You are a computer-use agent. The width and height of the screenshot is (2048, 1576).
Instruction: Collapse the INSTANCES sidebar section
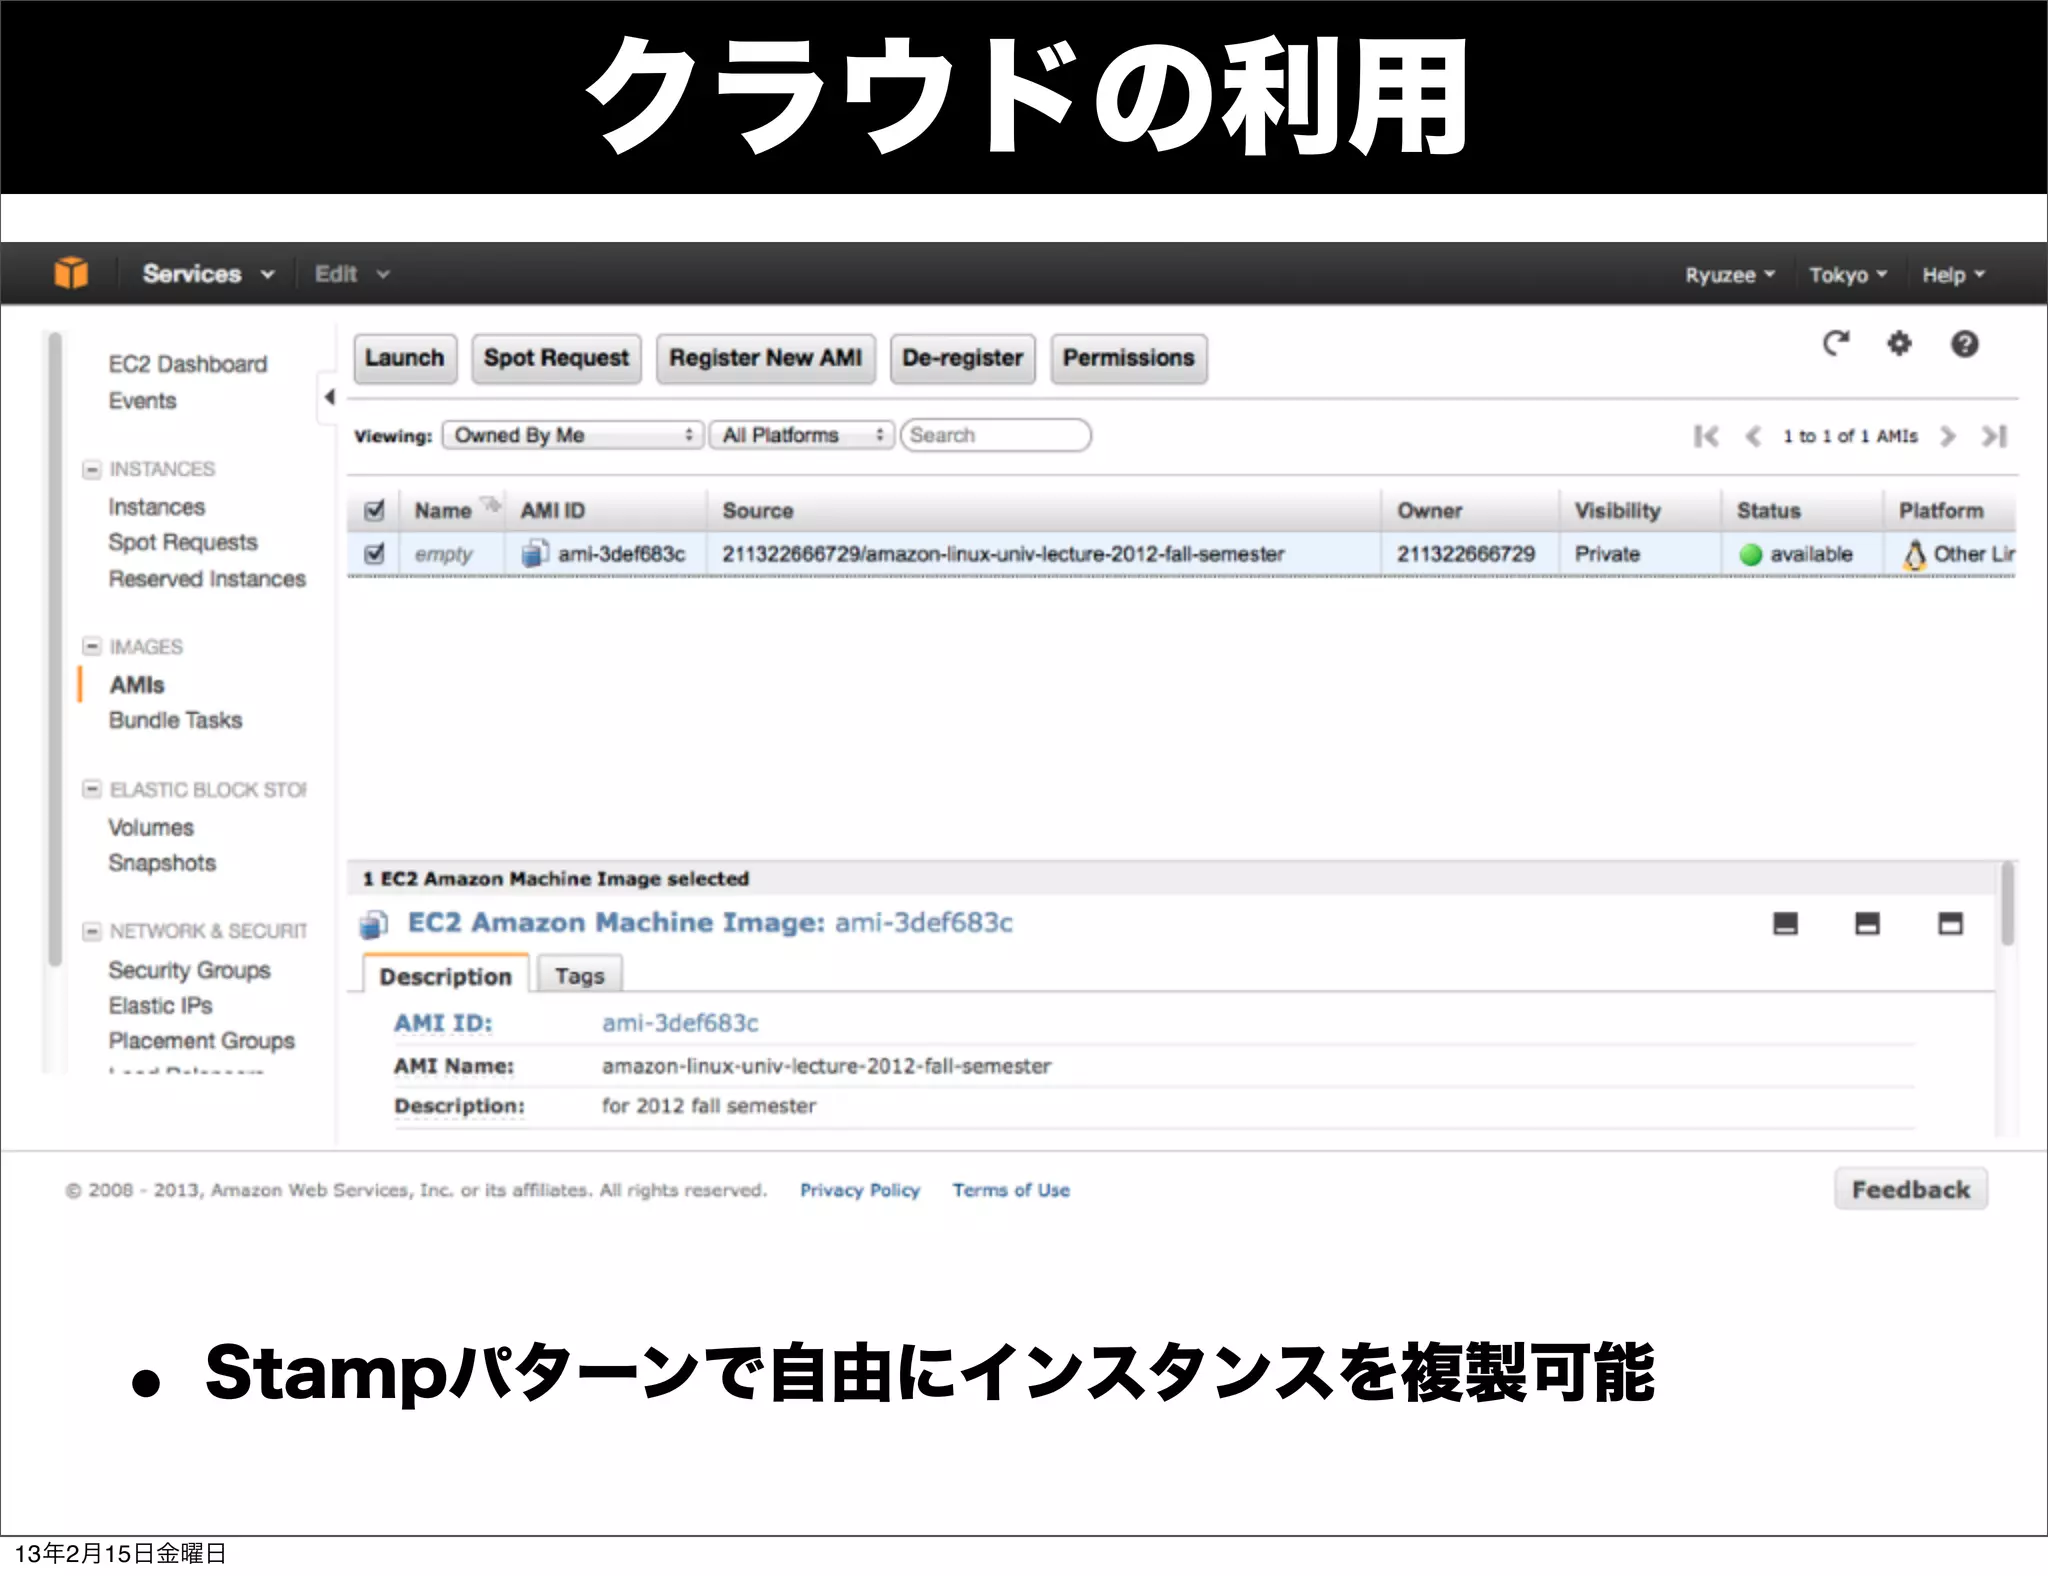pos(92,469)
